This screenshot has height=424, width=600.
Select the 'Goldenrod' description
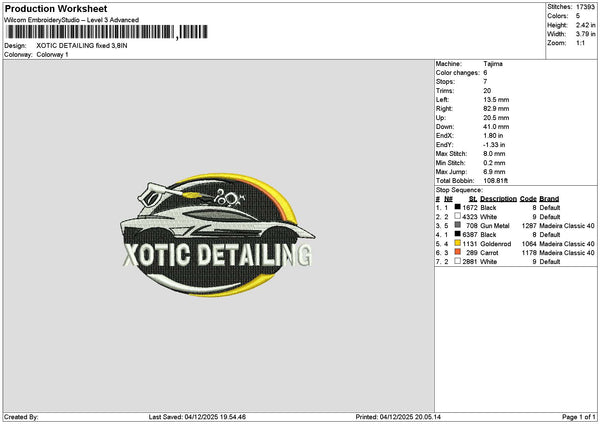496,244
